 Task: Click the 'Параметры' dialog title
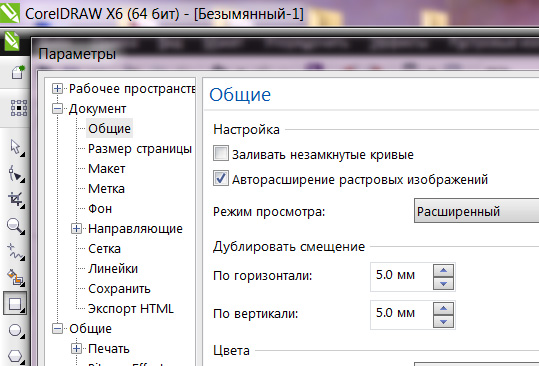tap(77, 54)
